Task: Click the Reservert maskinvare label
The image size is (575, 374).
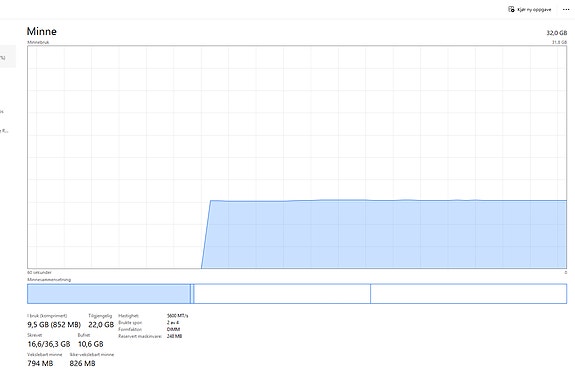Action: tap(140, 336)
